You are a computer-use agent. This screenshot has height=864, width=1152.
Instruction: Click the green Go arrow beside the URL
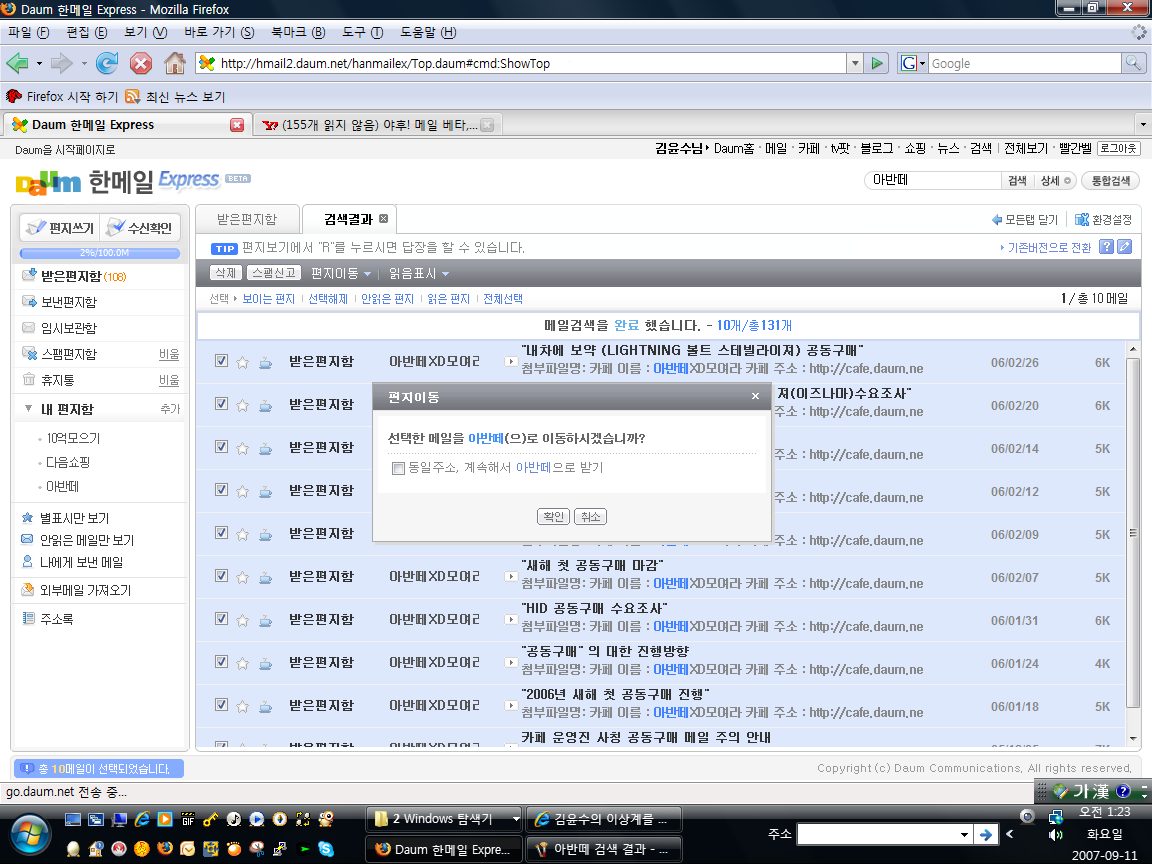tap(876, 63)
